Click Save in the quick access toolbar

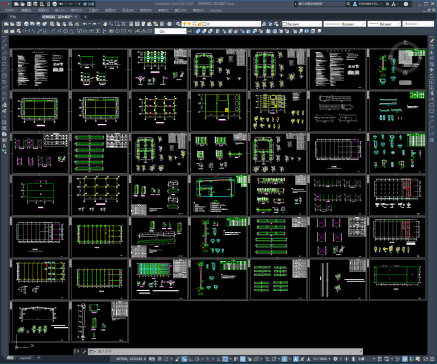pyautogui.click(x=29, y=4)
